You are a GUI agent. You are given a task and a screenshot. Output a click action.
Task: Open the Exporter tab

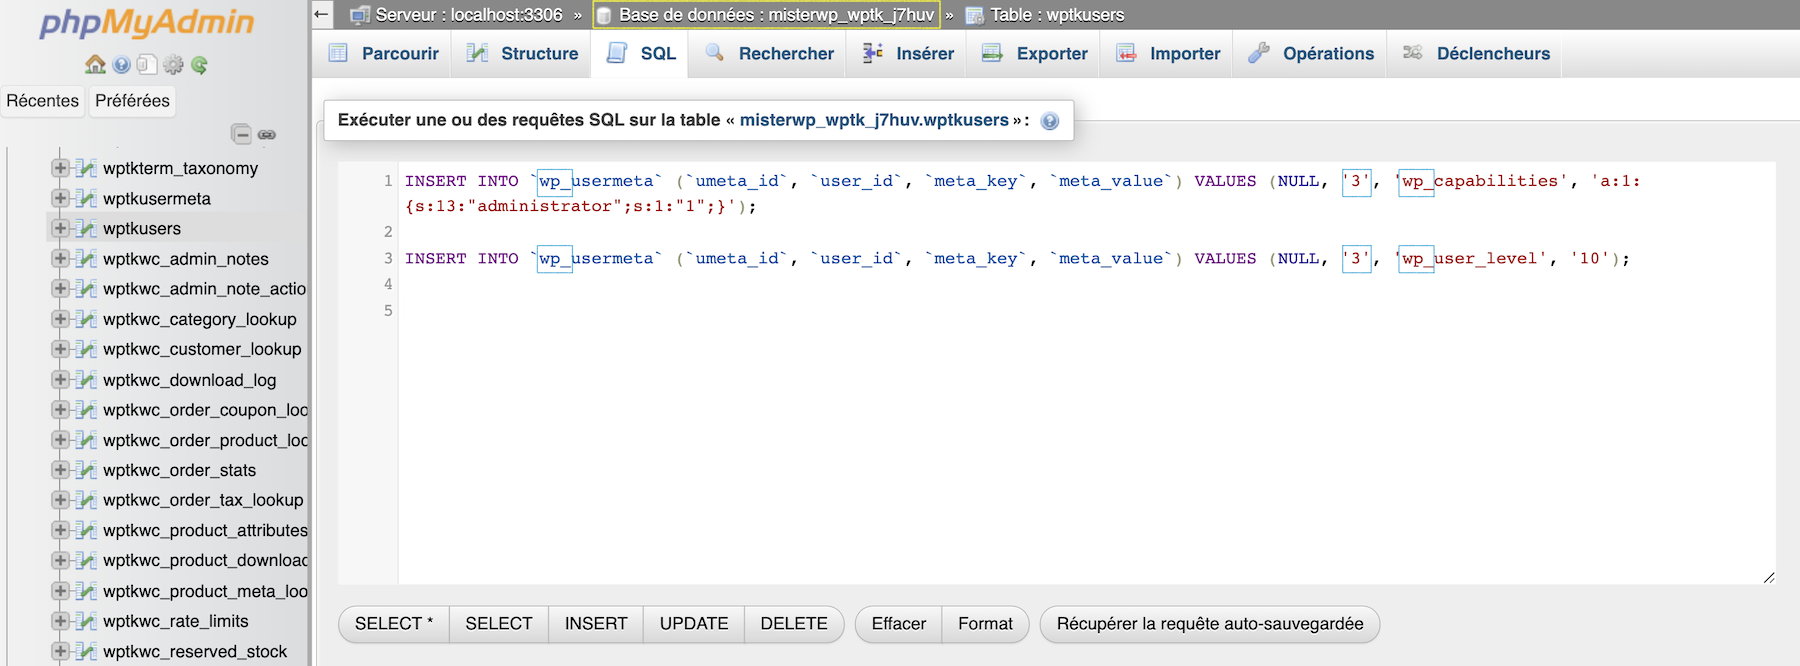1034,53
